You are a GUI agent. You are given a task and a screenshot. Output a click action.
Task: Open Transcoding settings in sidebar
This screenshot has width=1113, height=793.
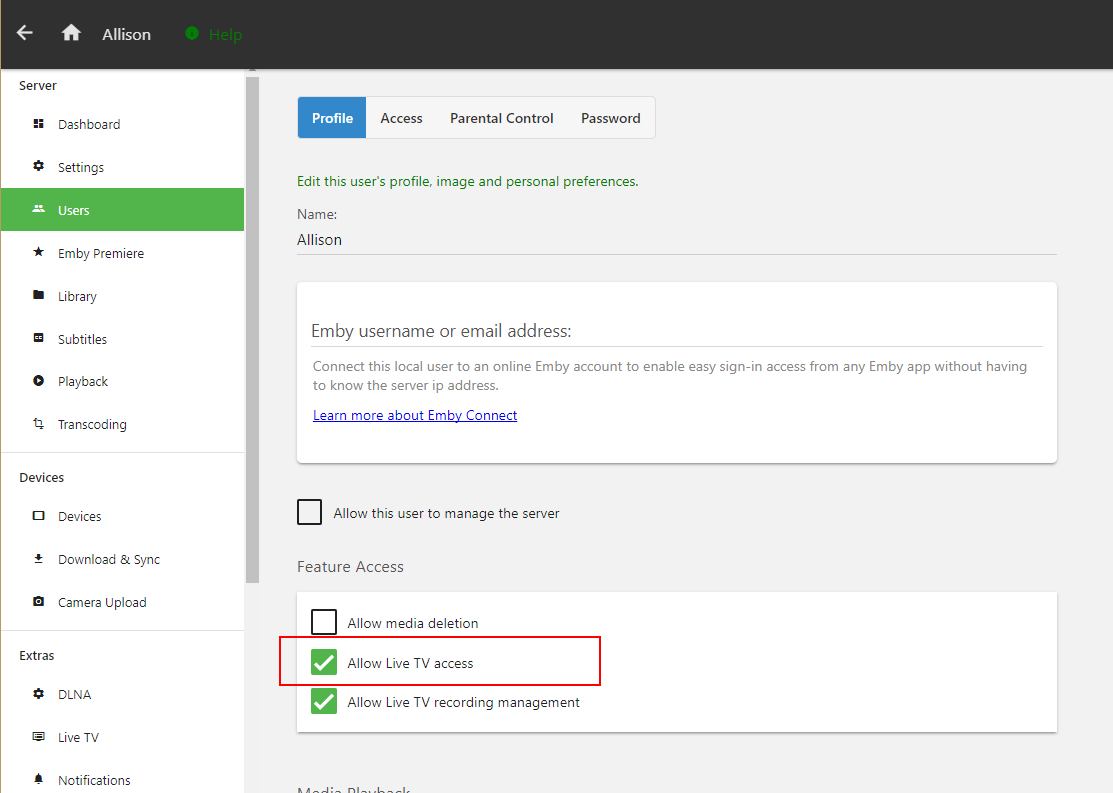(123, 424)
